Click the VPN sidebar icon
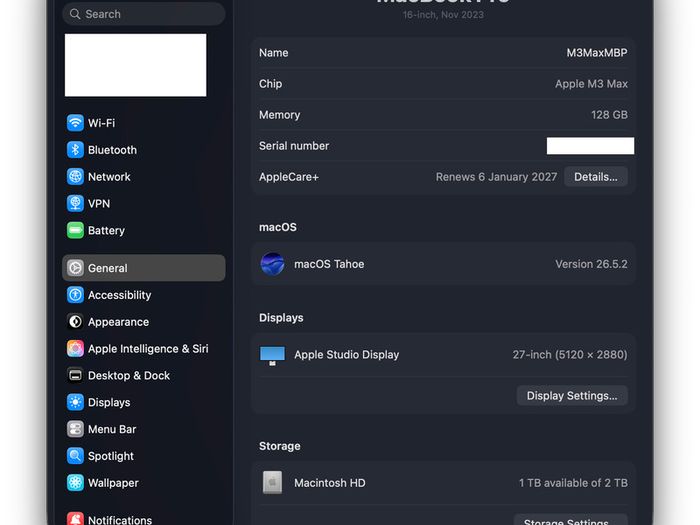This screenshot has width=700, height=525. point(75,203)
